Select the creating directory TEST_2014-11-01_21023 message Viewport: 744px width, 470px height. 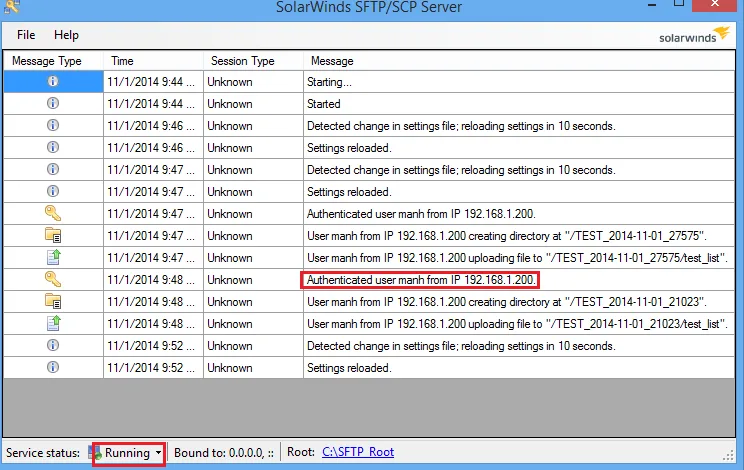point(506,302)
